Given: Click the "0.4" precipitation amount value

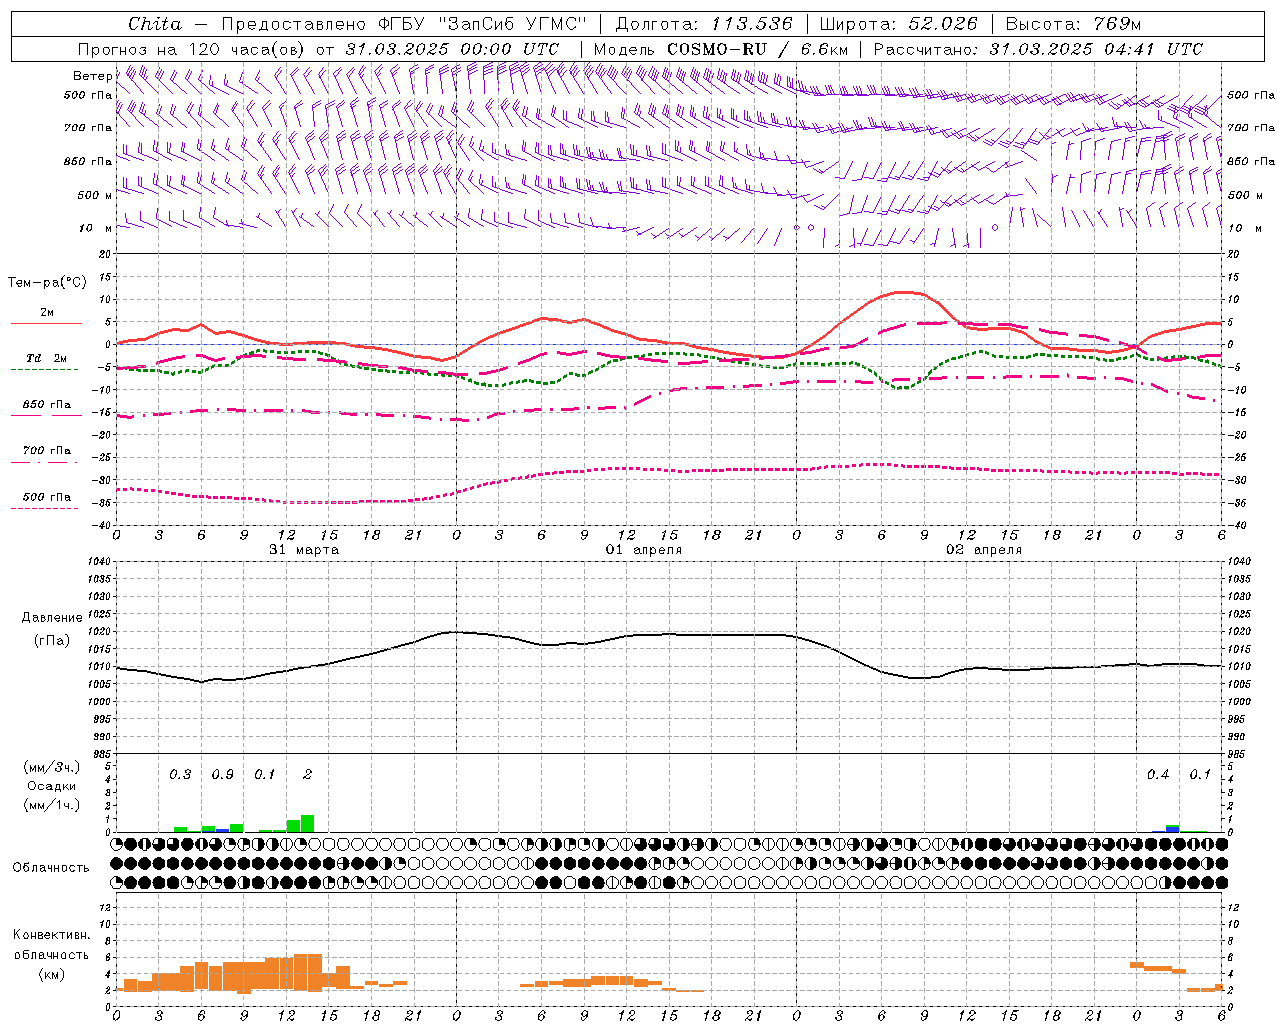Looking at the screenshot, I should pyautogui.click(x=1158, y=775).
